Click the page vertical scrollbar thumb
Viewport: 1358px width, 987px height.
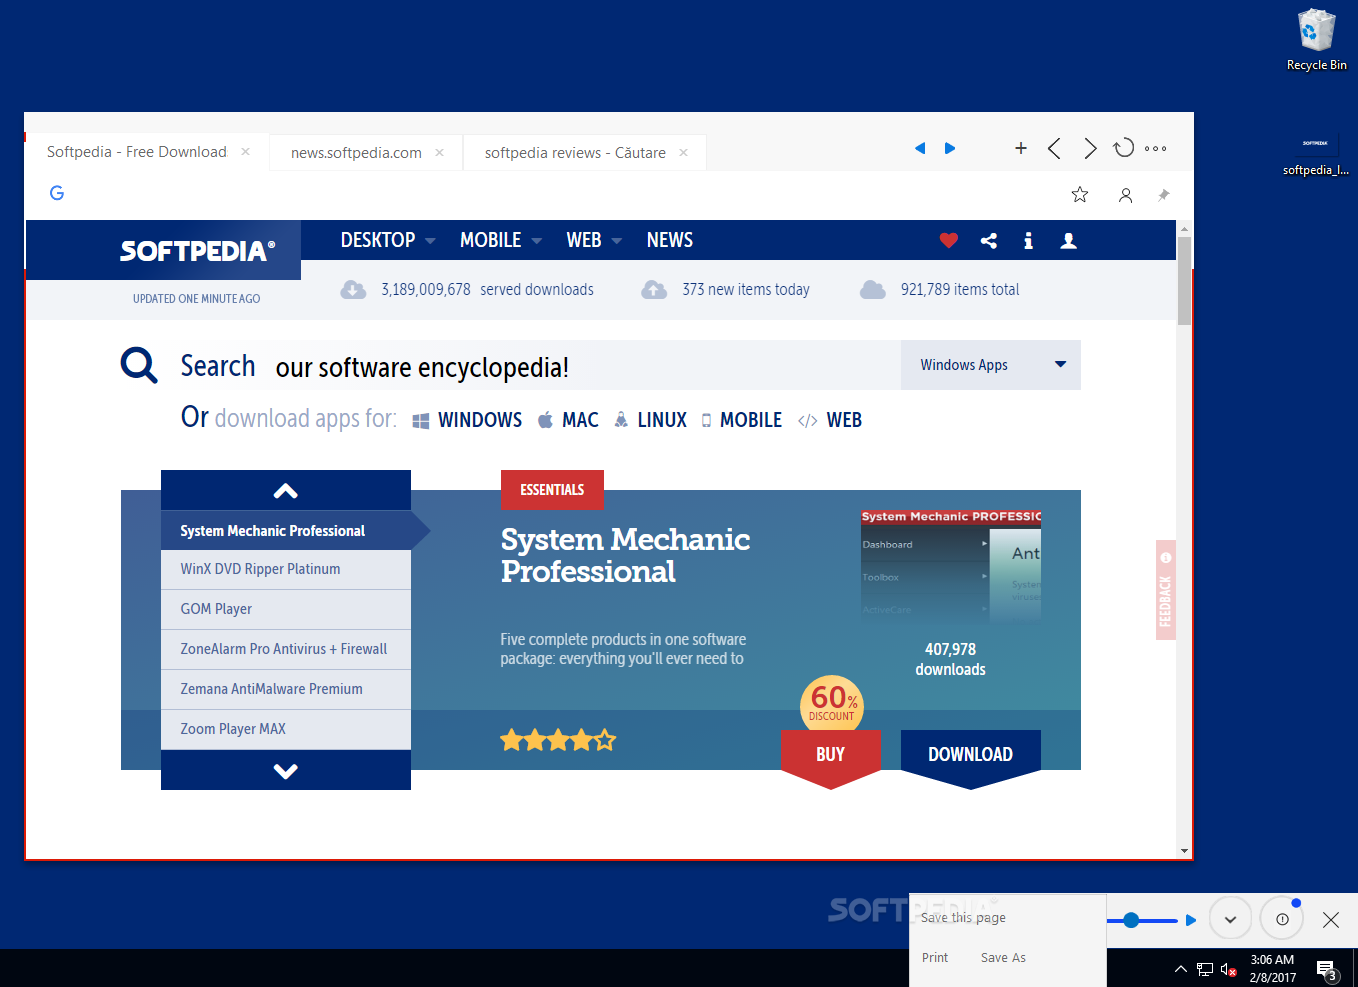(1184, 281)
